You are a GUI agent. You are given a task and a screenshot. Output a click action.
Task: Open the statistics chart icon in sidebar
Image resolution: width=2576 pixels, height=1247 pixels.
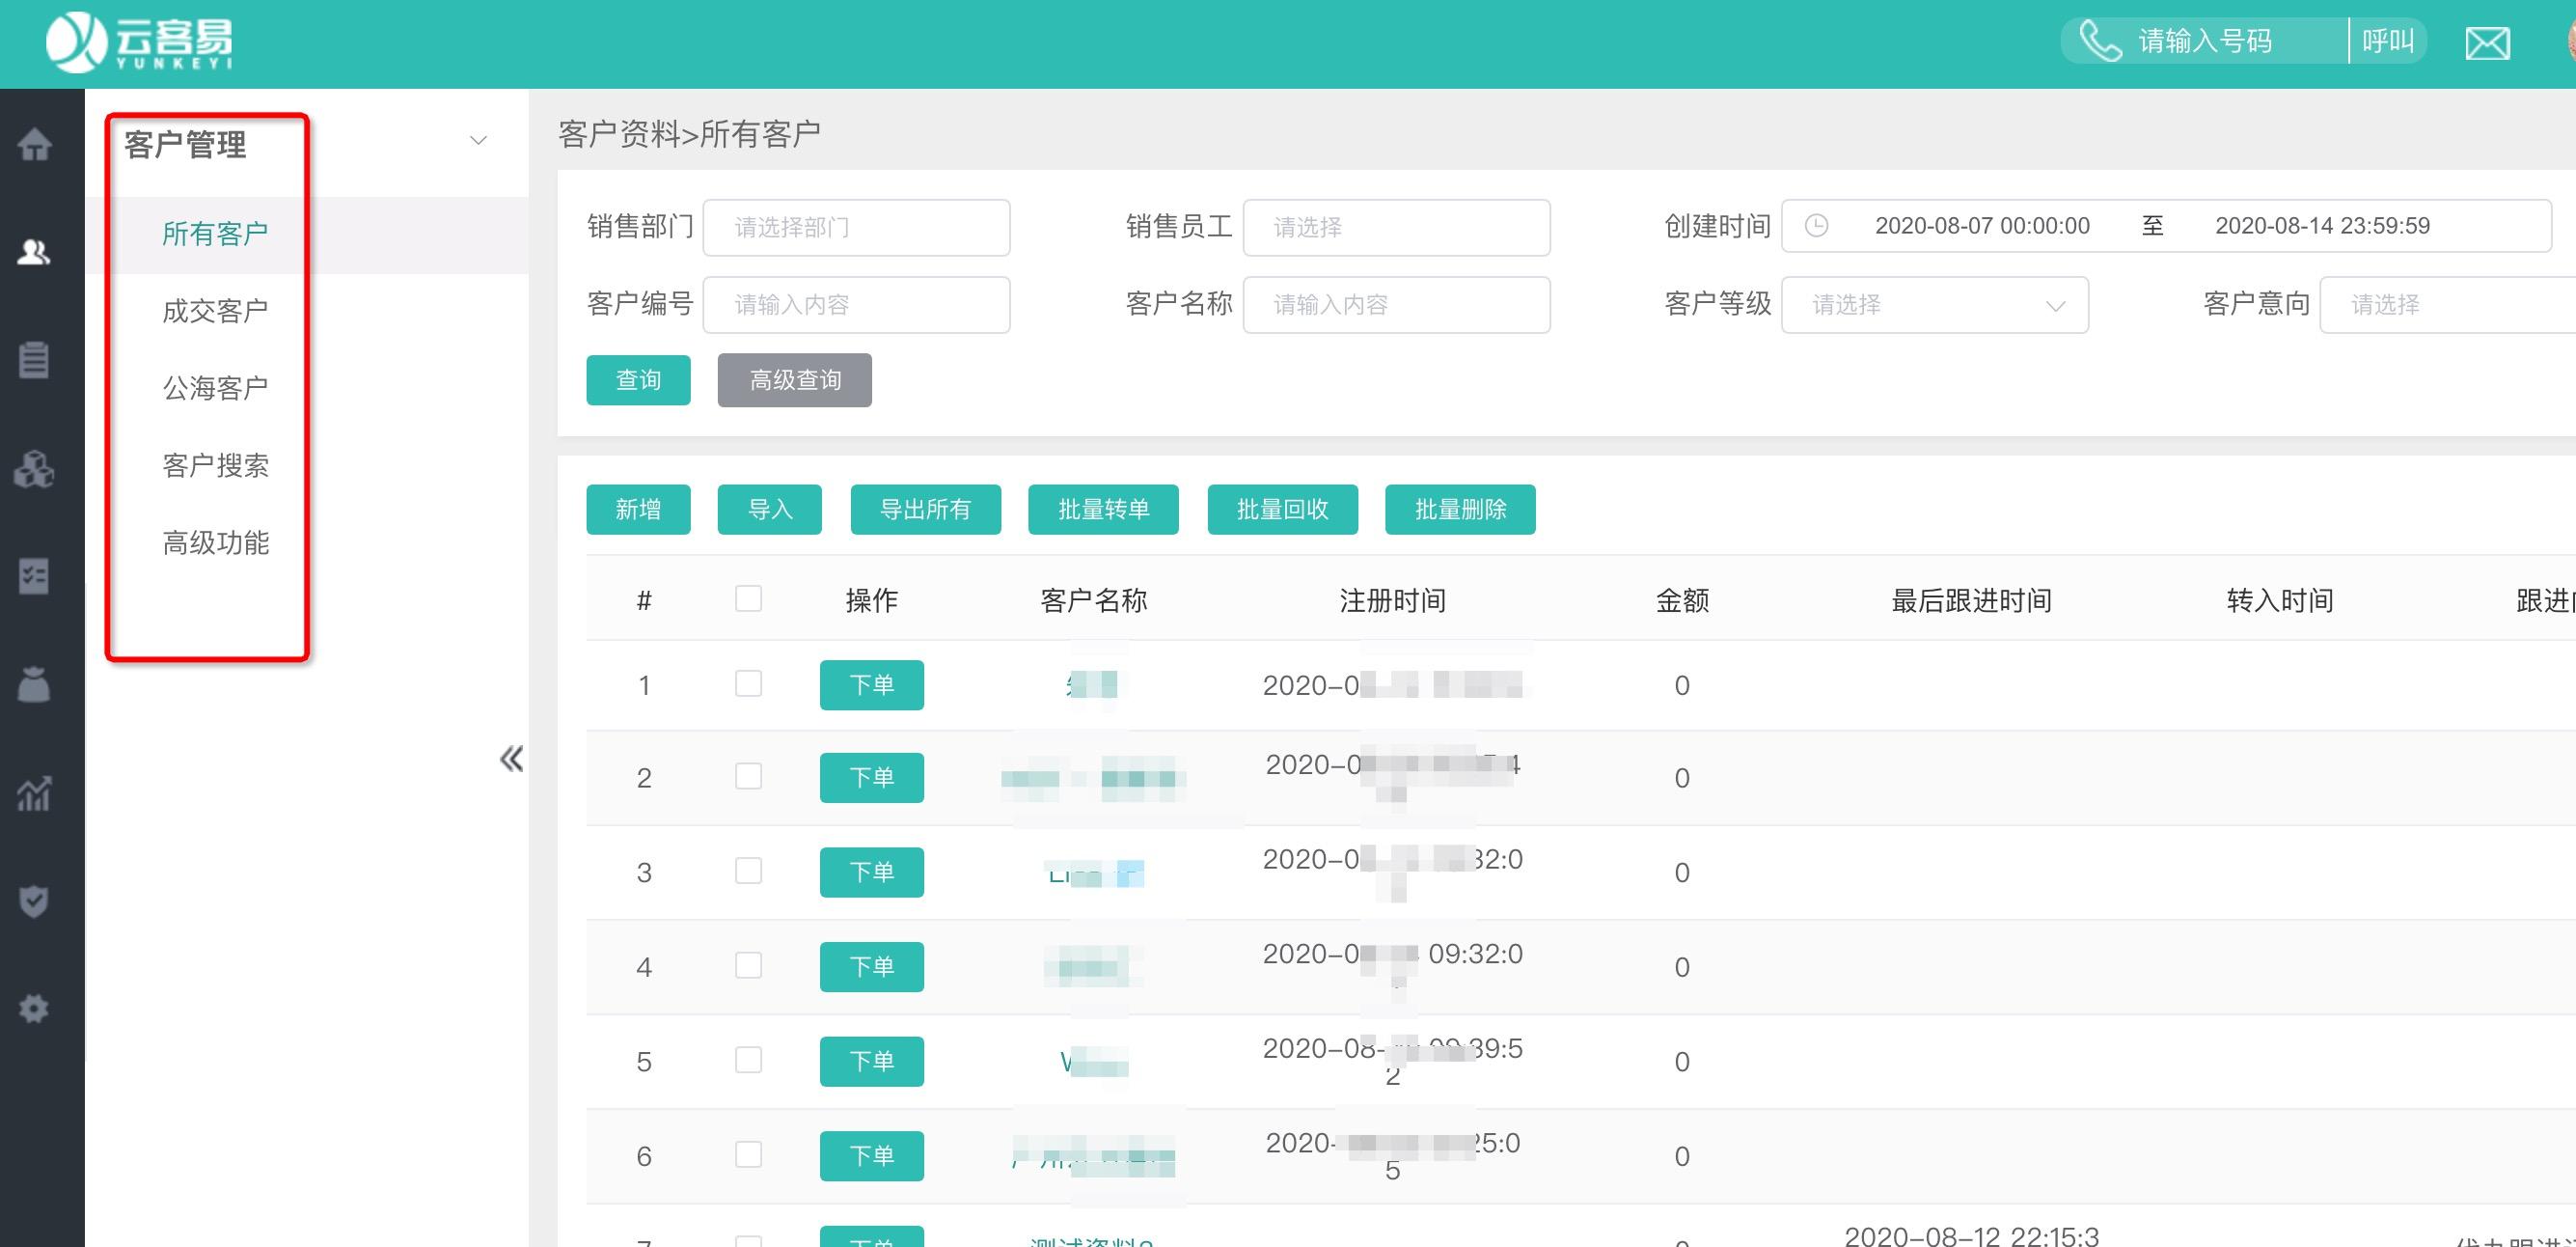pos(34,794)
